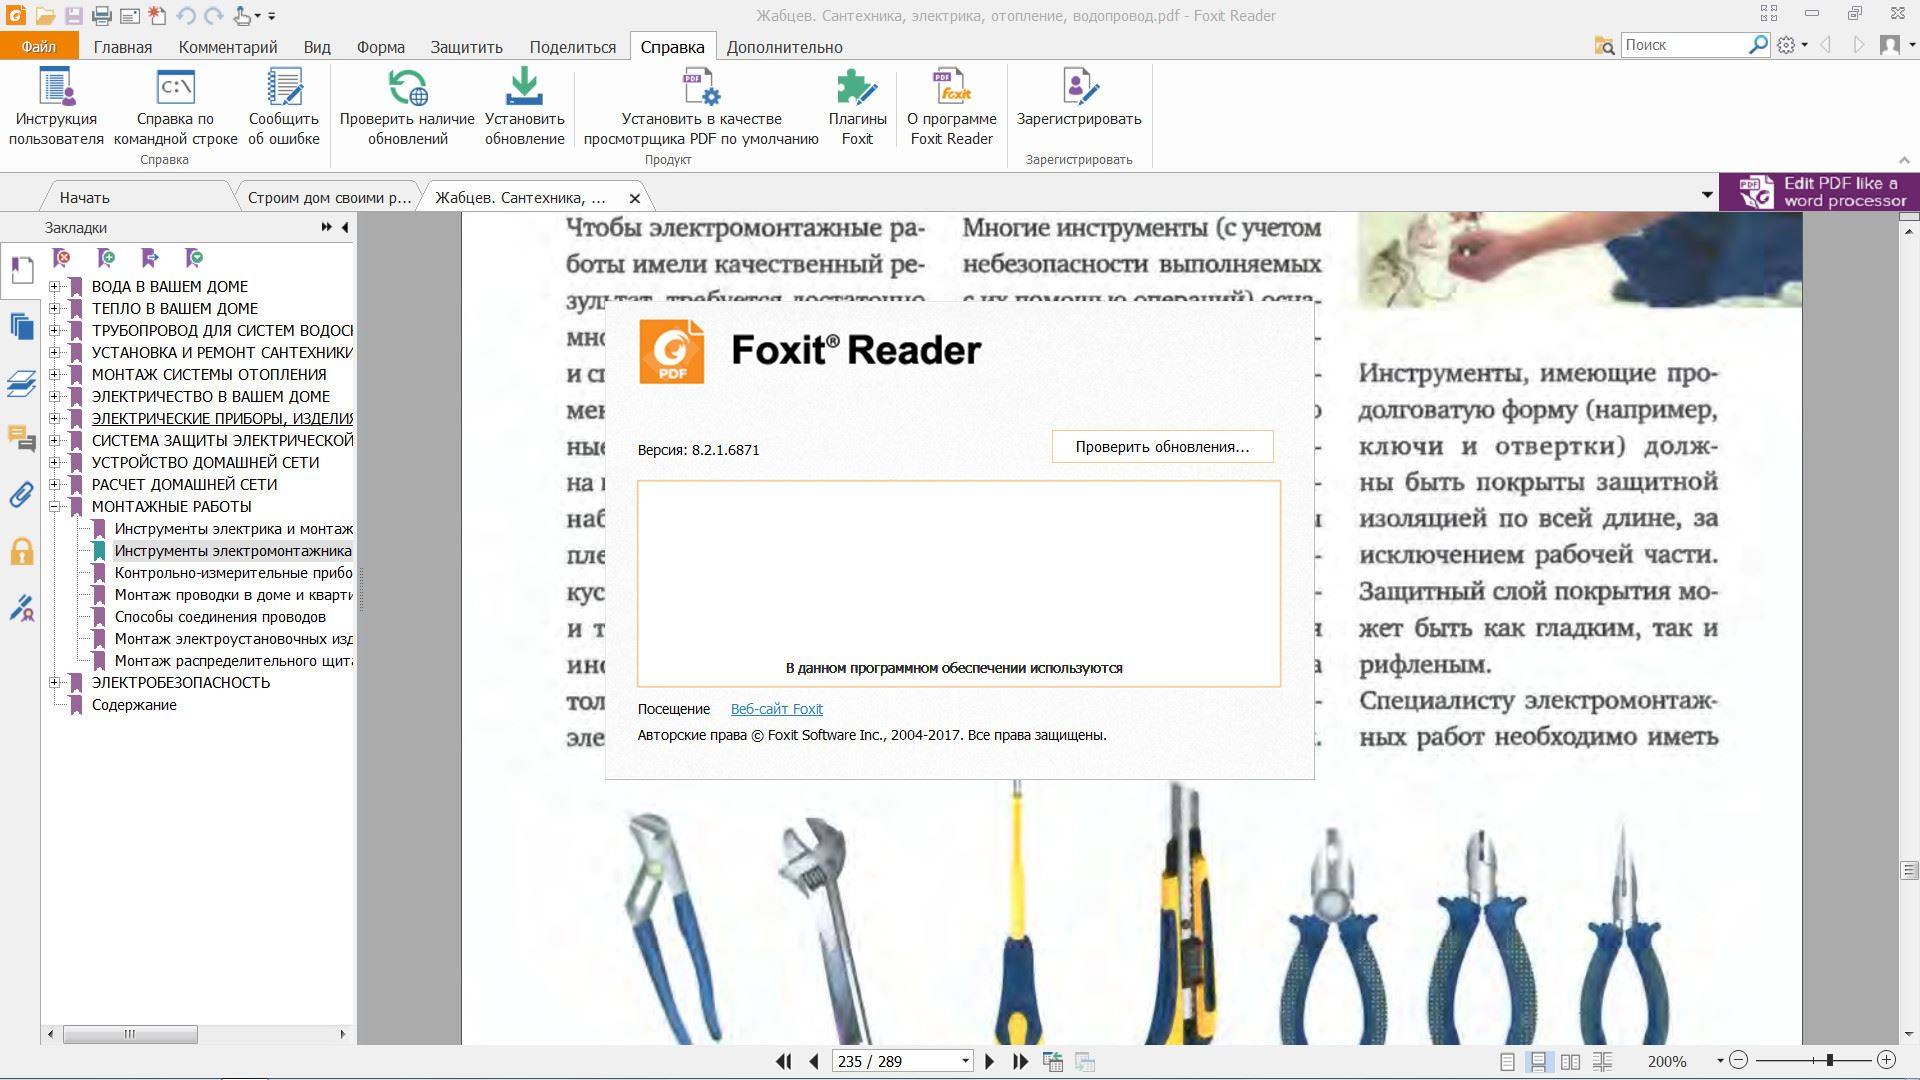
Task: Click the Проверить обновления... button
Action: click(1162, 447)
